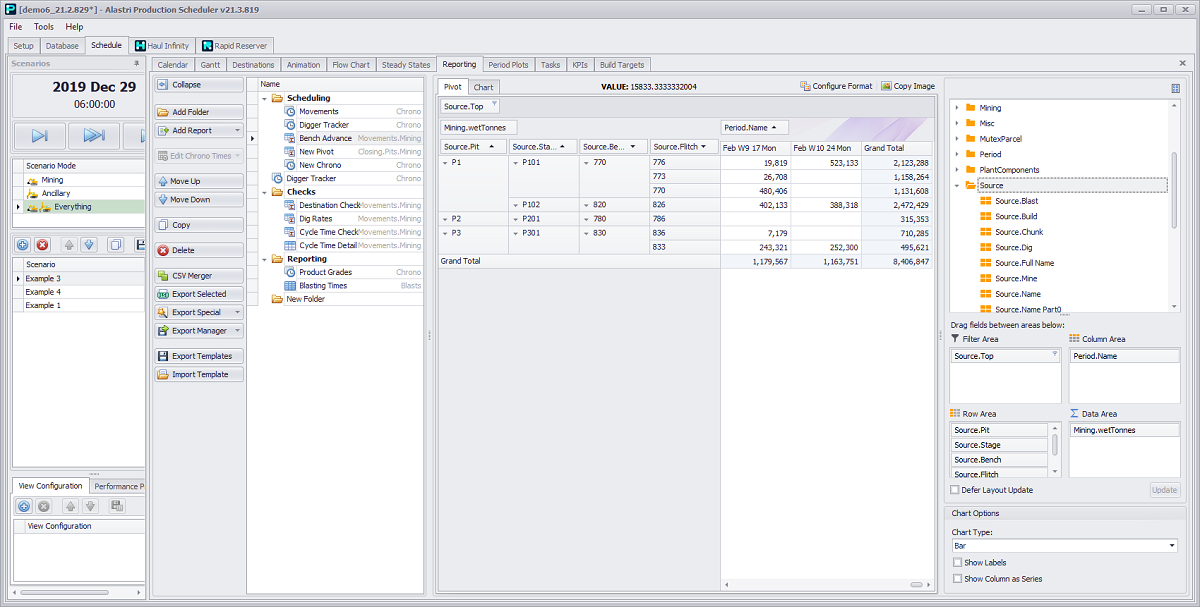Click the blue move scenario down arrow
Viewport: 1200px width, 607px height.
[x=89, y=244]
